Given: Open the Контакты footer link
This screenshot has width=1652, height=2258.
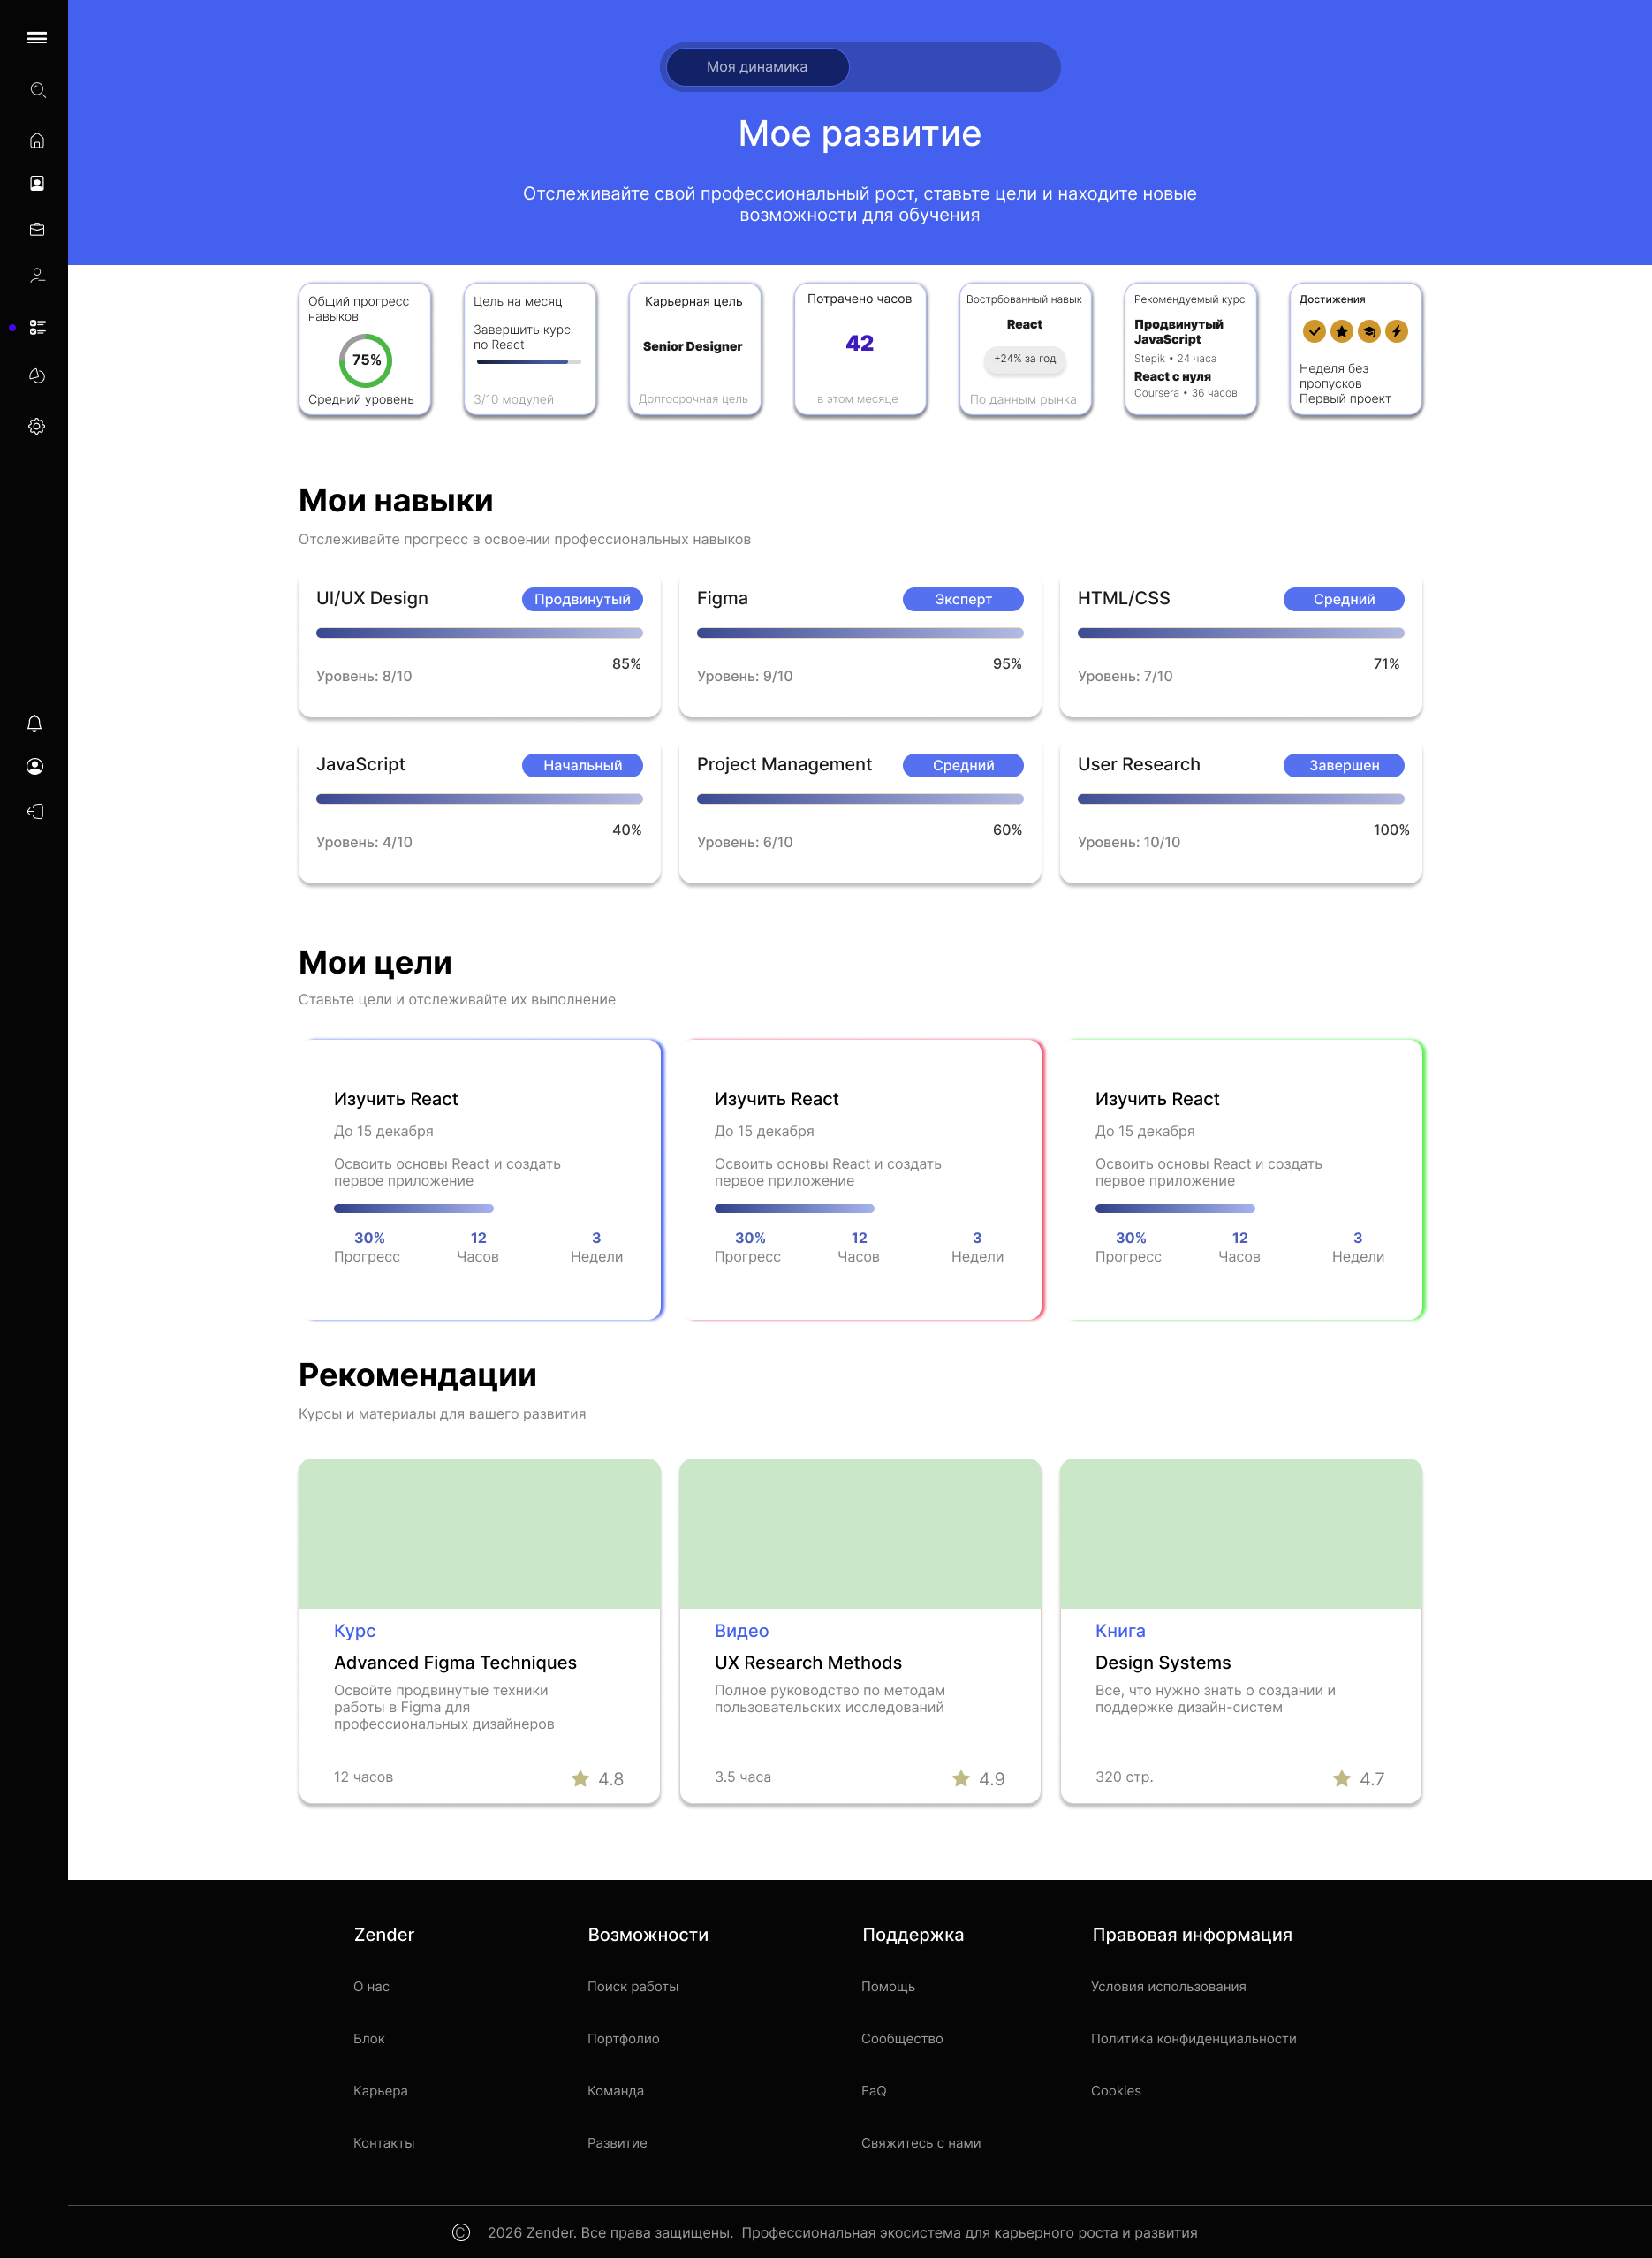Looking at the screenshot, I should 384,2143.
